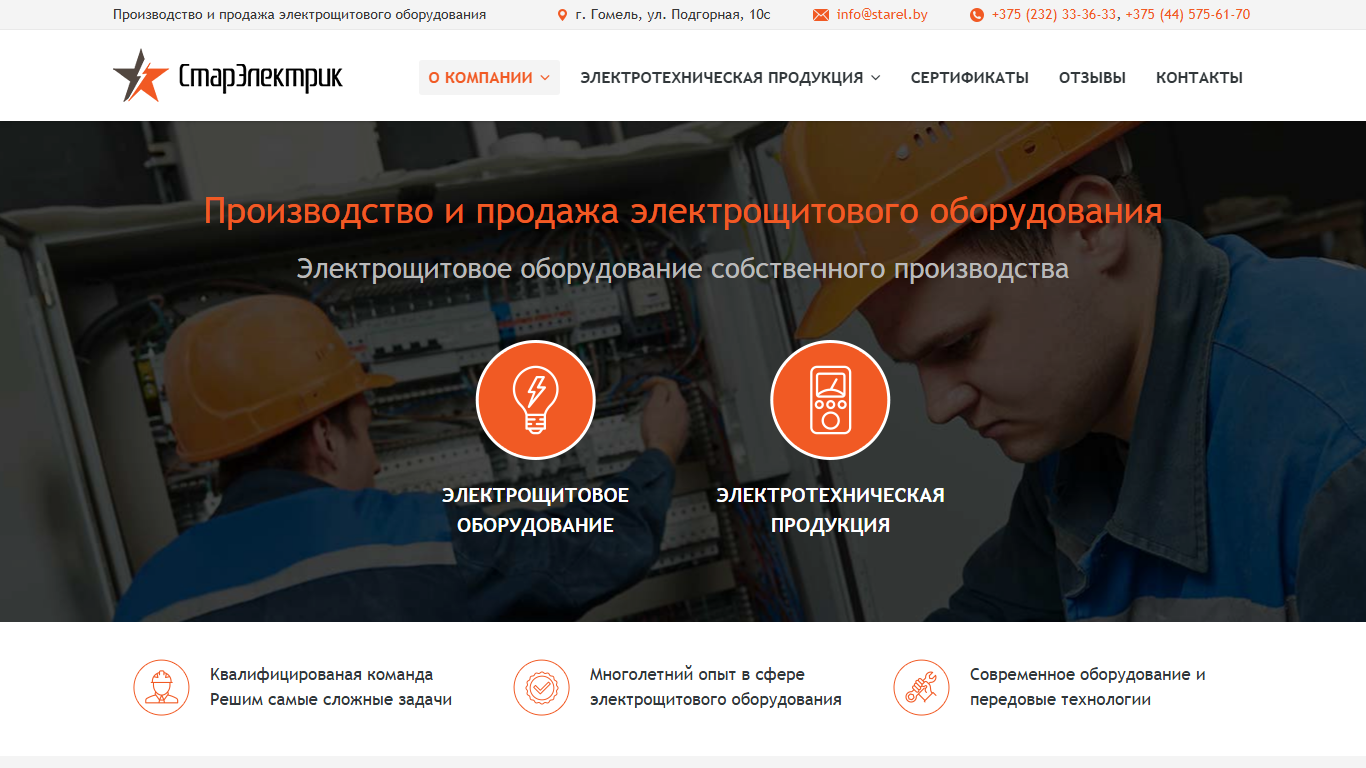
Task: Click the orange phone icon
Action: coord(977,15)
